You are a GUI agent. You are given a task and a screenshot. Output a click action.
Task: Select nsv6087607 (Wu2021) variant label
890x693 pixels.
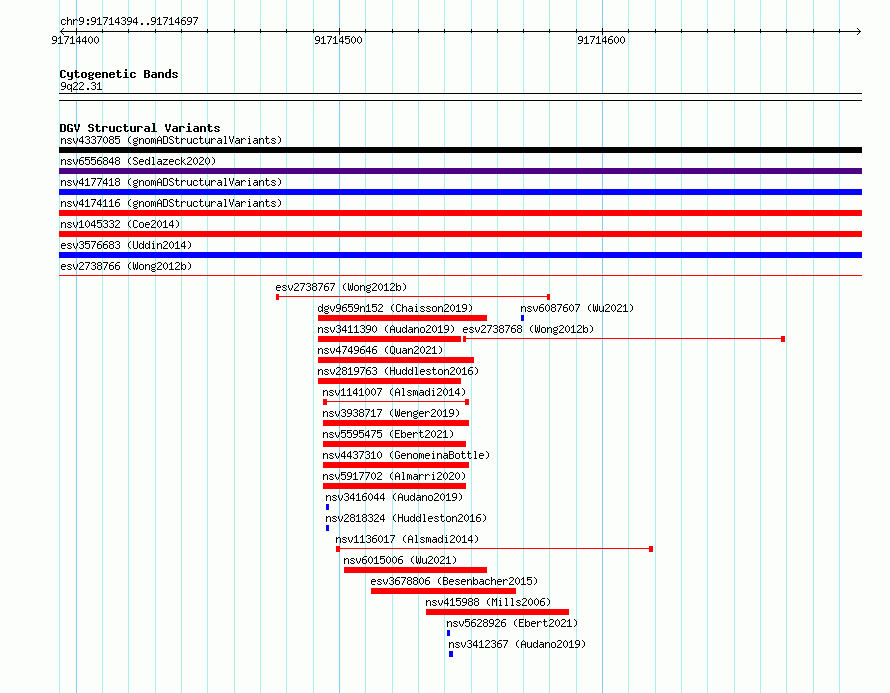577,308
